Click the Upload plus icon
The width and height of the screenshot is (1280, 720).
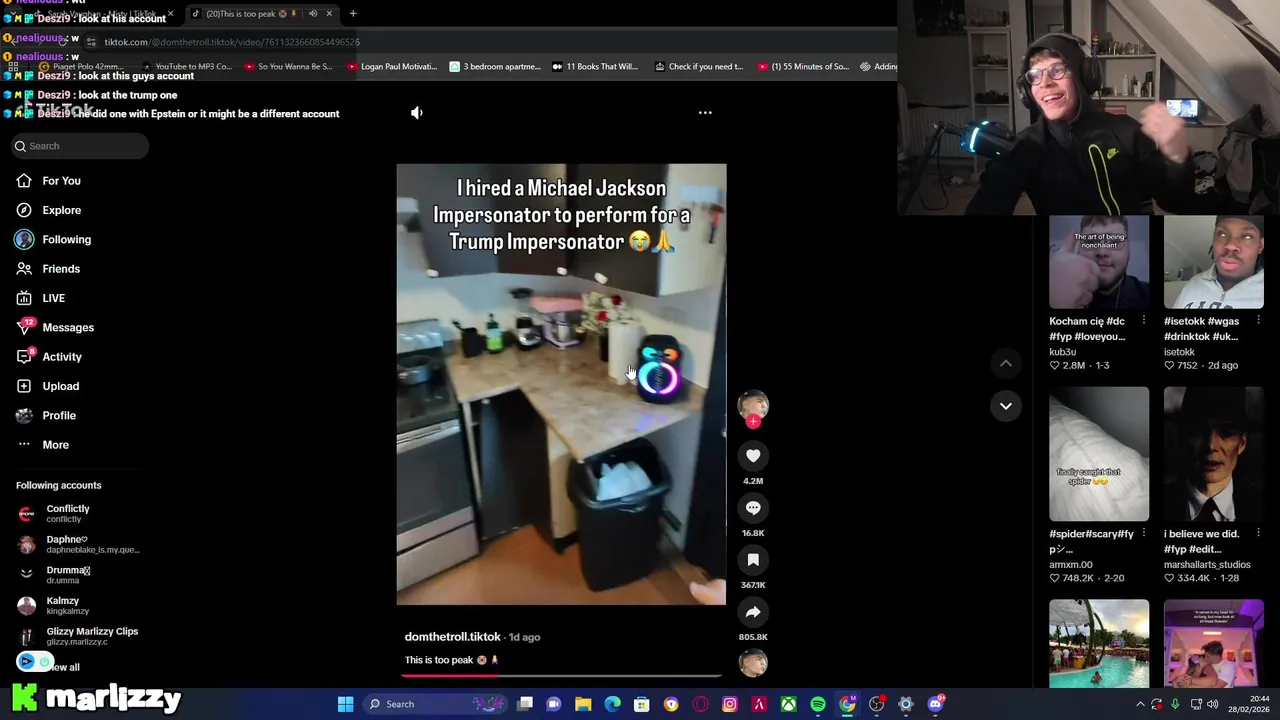pos(24,386)
